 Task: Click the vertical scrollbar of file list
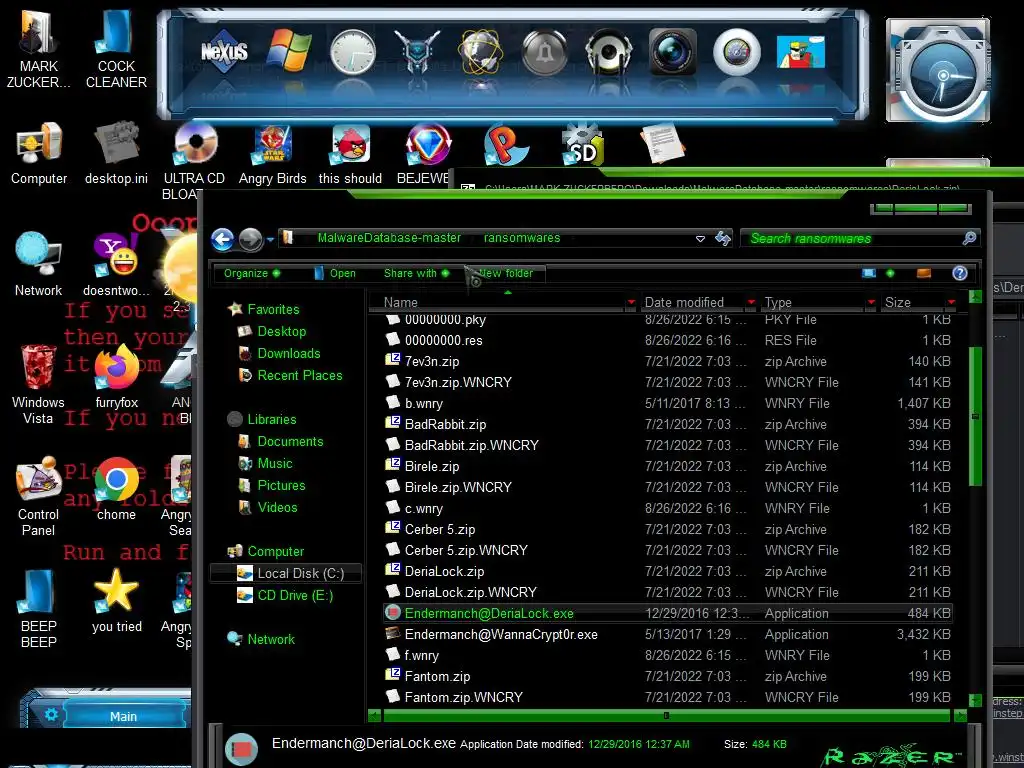point(976,416)
